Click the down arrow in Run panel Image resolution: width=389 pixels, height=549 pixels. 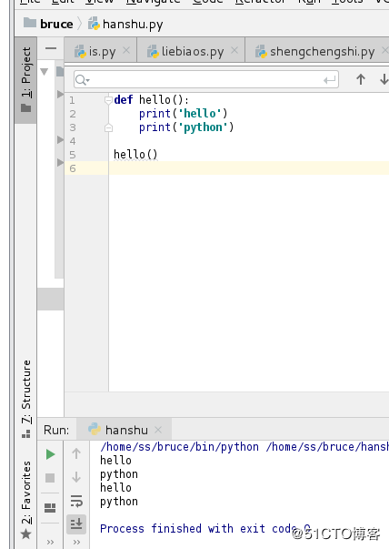[76, 477]
